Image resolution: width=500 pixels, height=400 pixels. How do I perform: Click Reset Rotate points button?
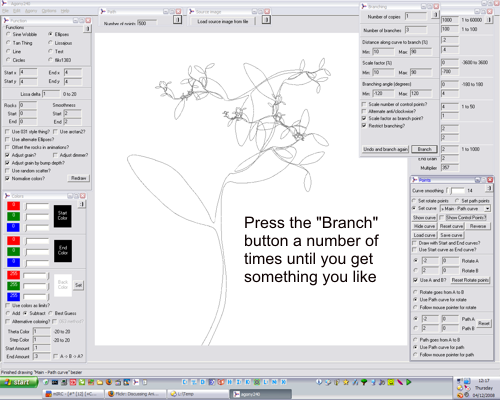coord(470,280)
